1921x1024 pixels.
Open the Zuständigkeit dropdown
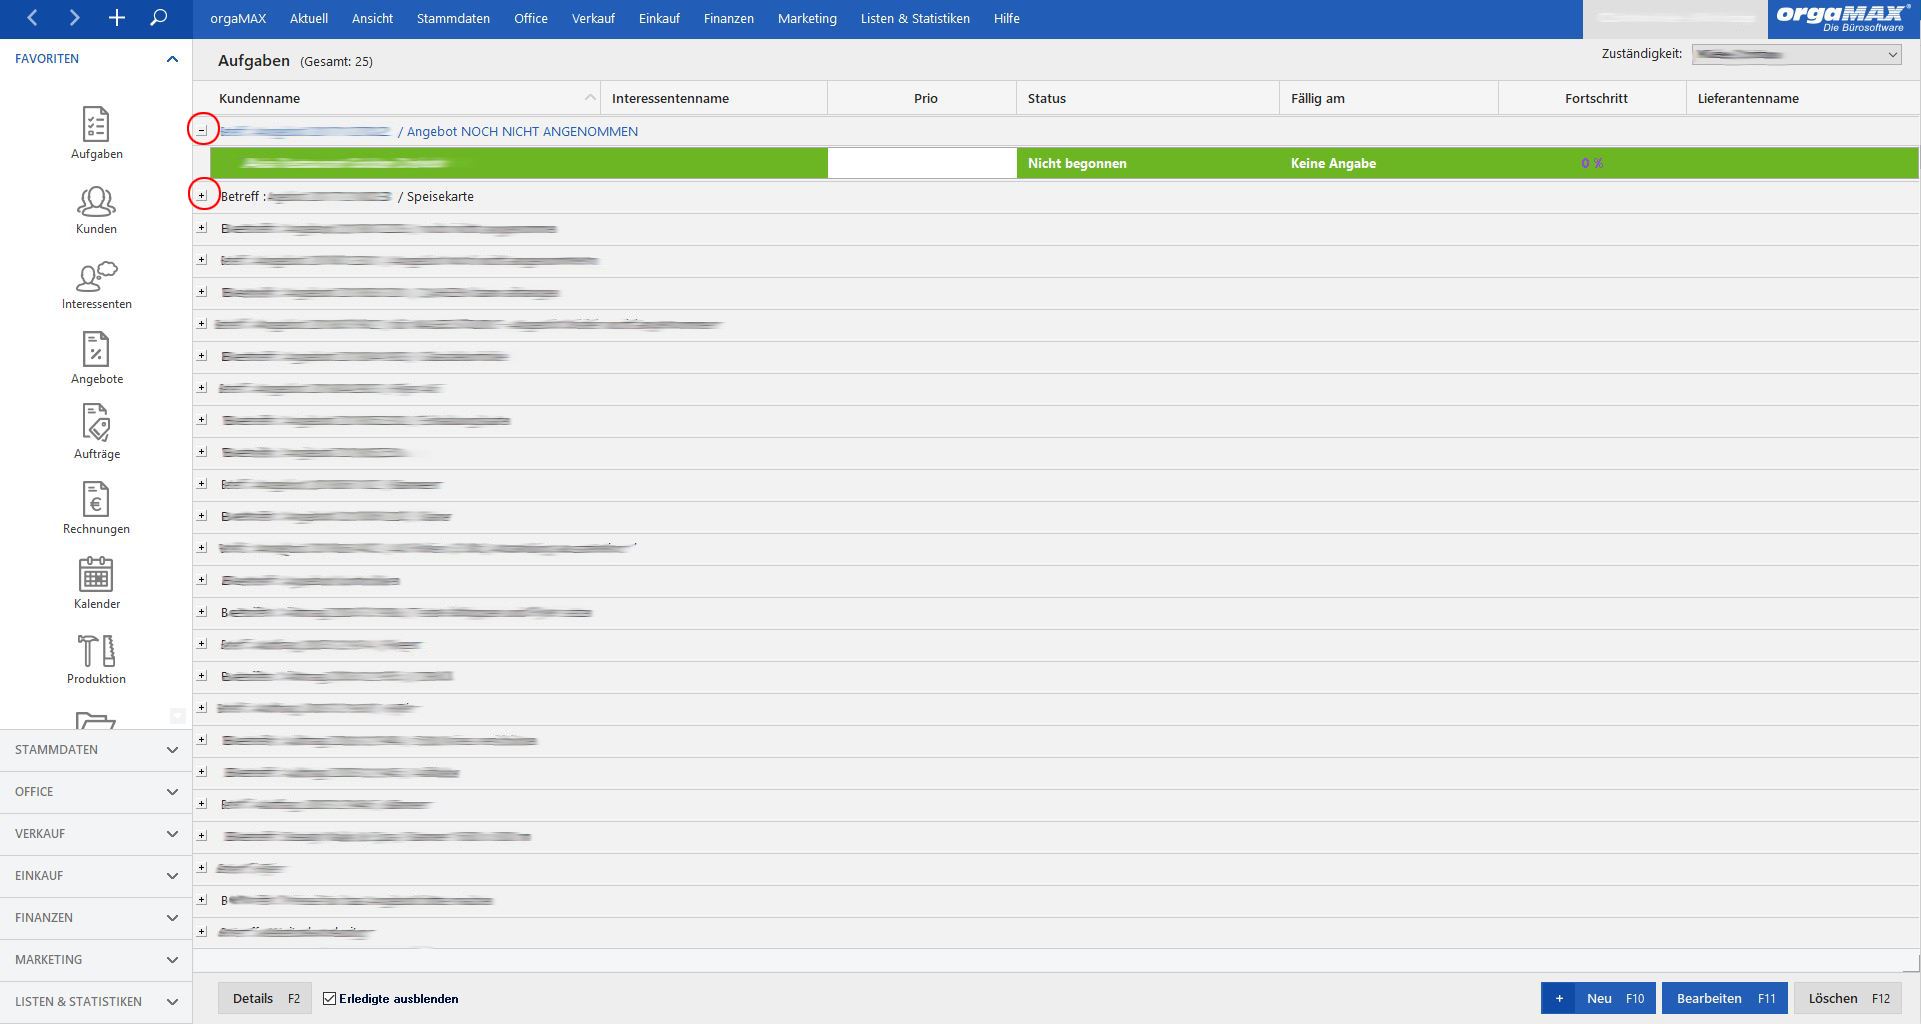[x=1797, y=55]
